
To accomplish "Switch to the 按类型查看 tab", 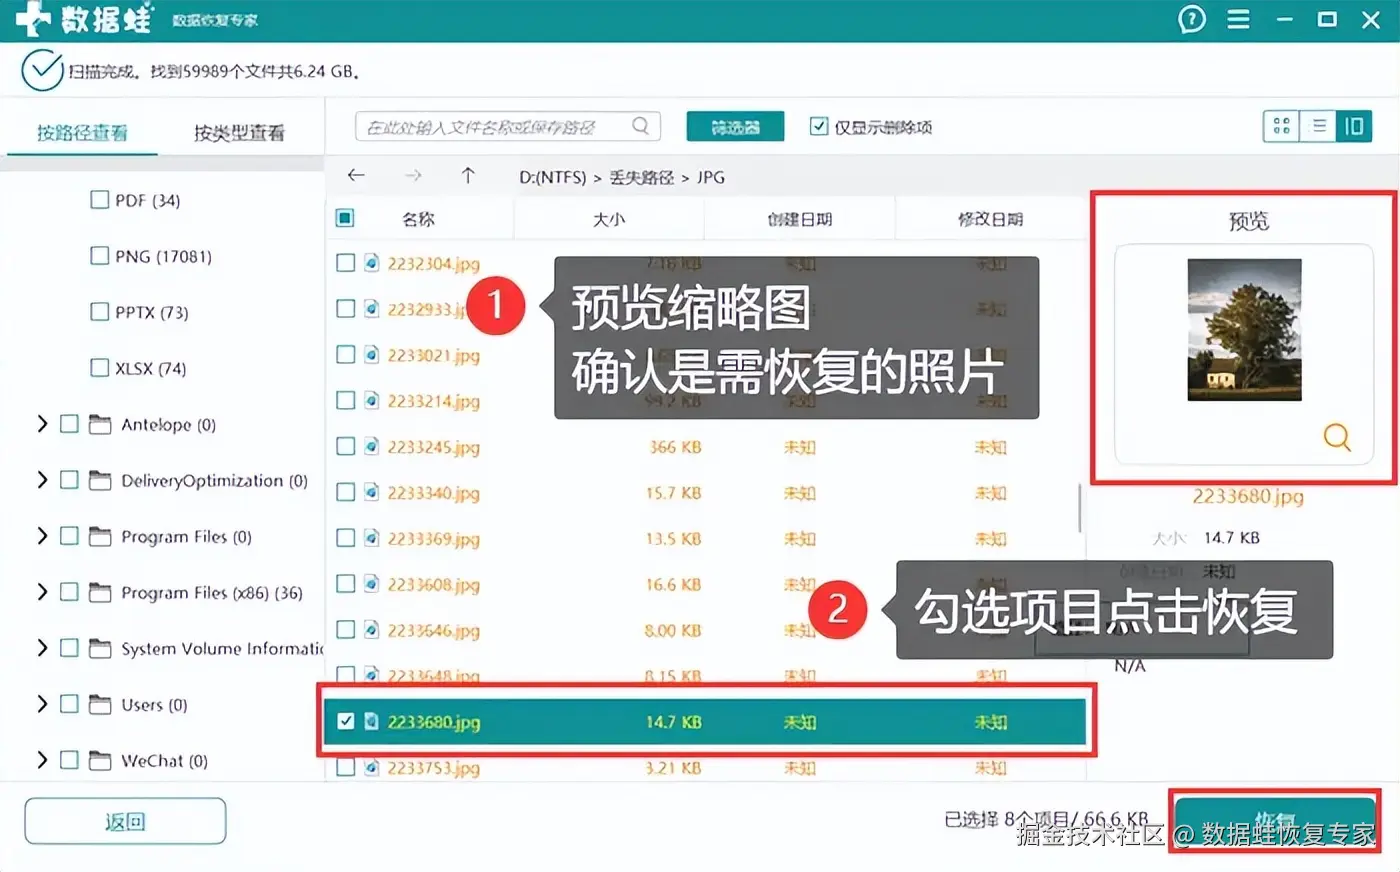I will point(239,132).
